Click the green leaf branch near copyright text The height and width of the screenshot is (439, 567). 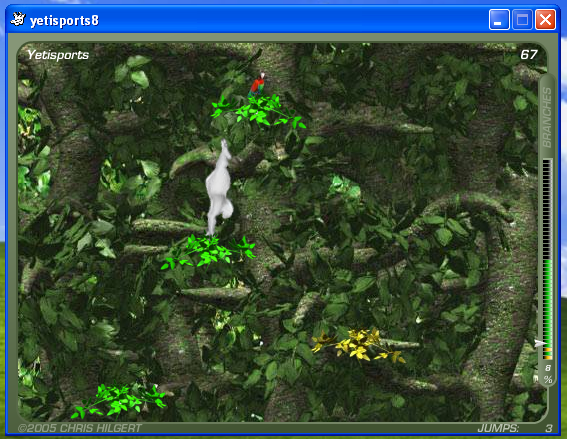pos(119,401)
